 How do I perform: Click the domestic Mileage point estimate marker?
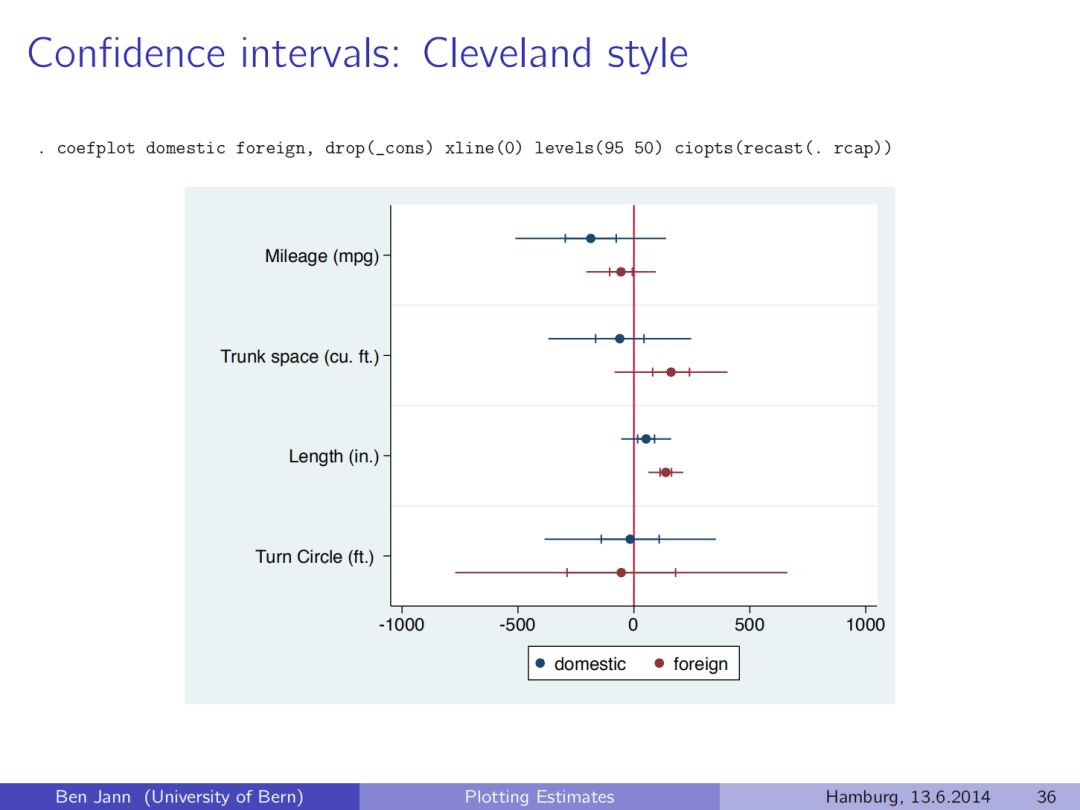pos(590,238)
